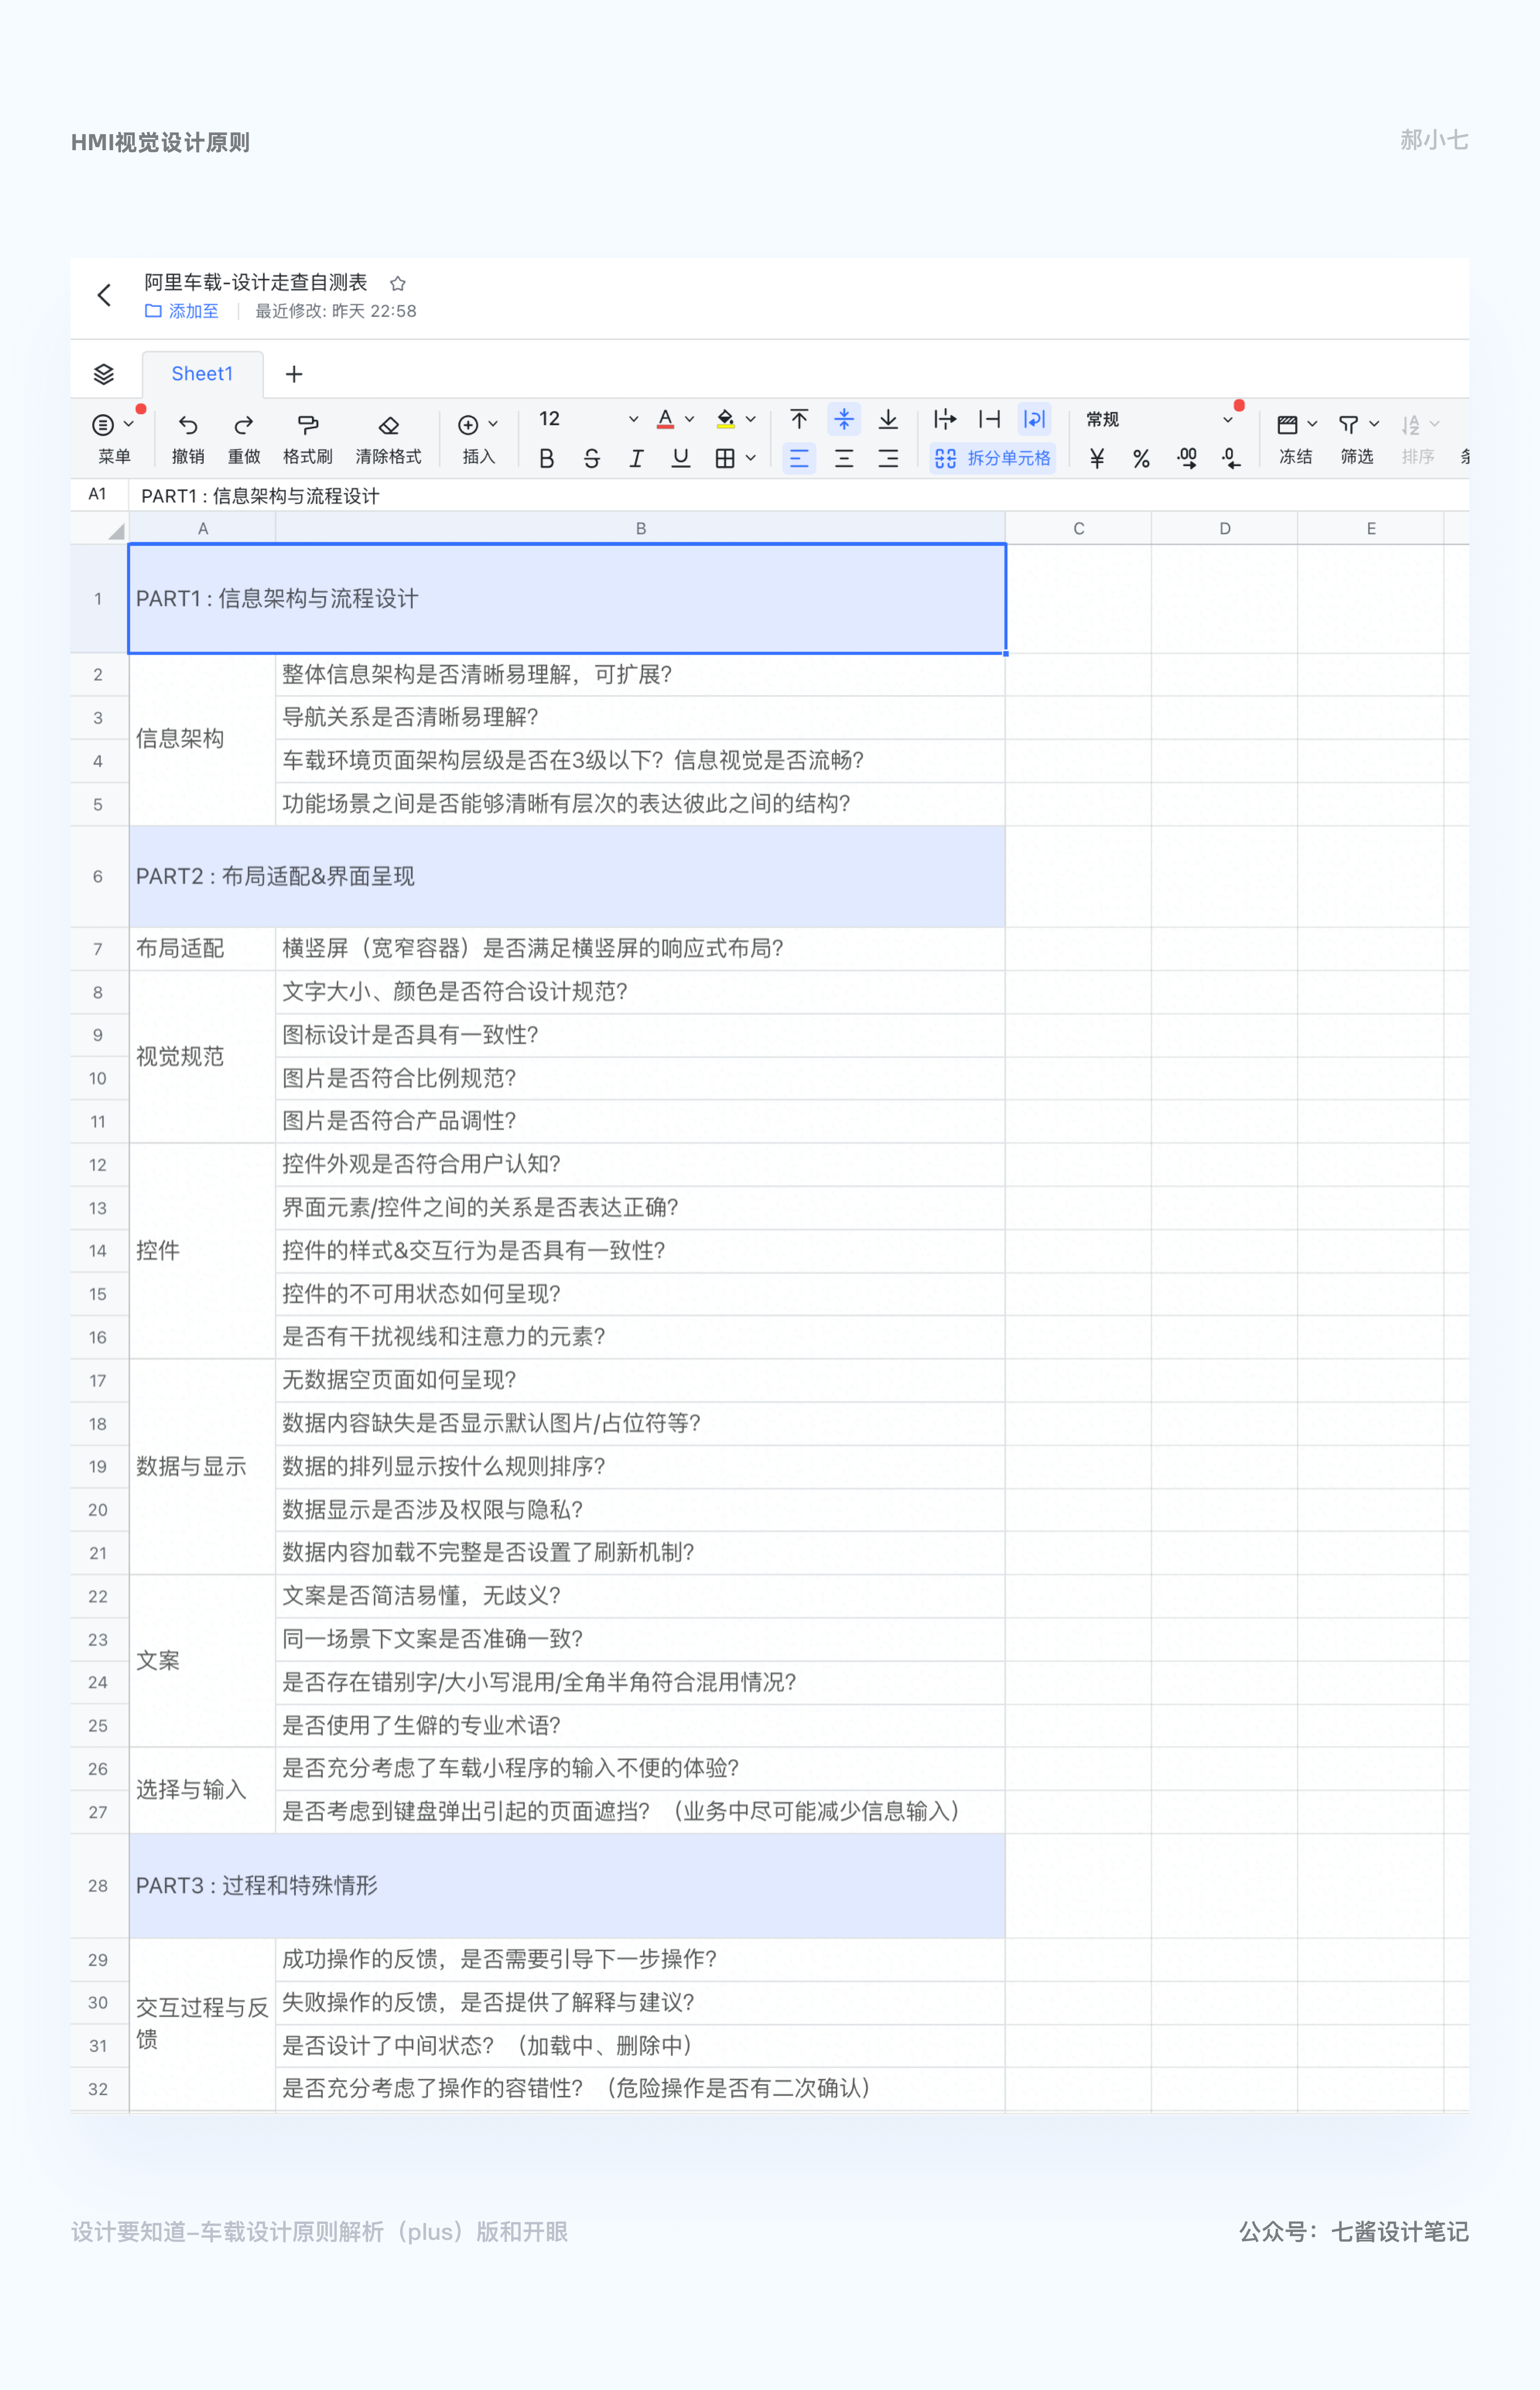Click the percent format icon
The width and height of the screenshot is (1540, 2390).
(x=1141, y=459)
